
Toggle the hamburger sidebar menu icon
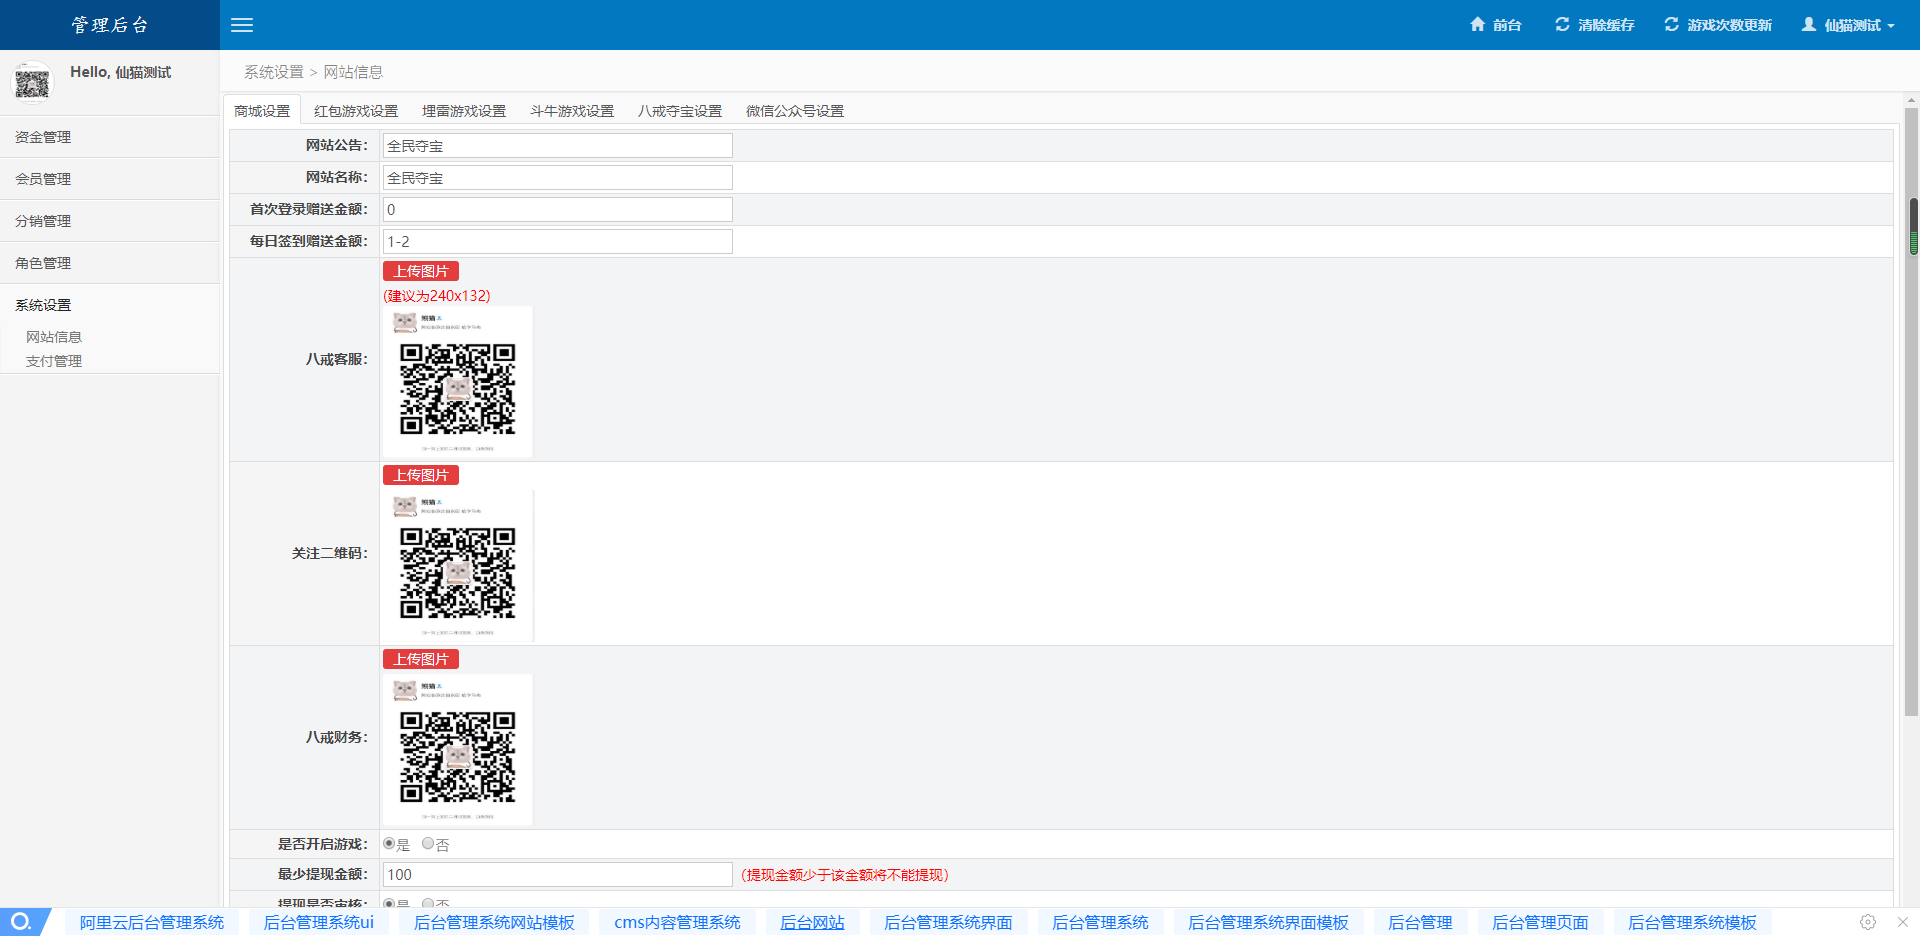(242, 25)
